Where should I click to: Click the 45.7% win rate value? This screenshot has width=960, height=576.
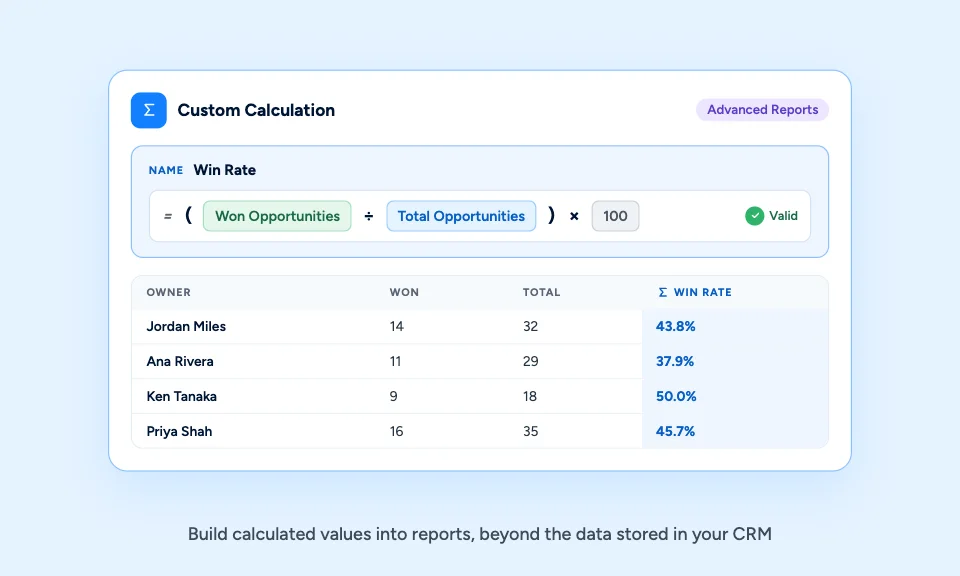(x=675, y=431)
